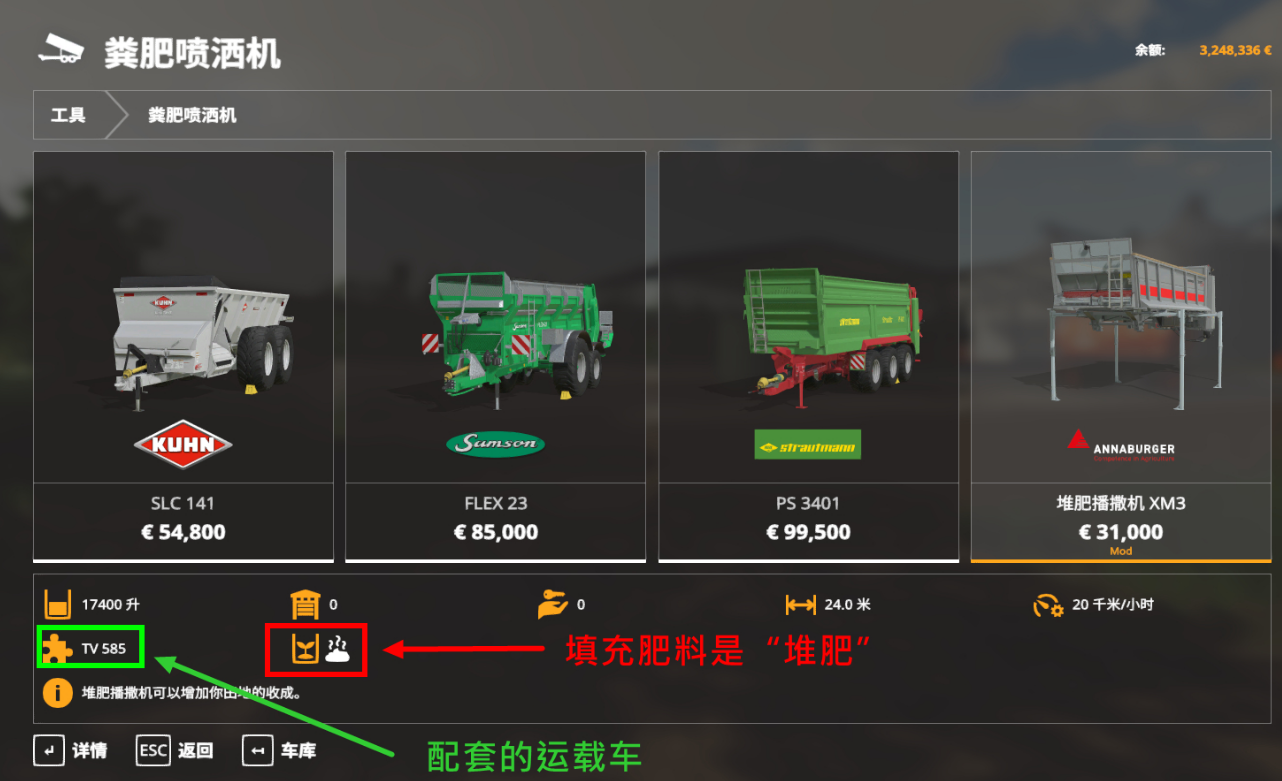Screen dimensions: 1282x781
Task: Click the manure spreader trailer icon in header
Action: pos(60,49)
